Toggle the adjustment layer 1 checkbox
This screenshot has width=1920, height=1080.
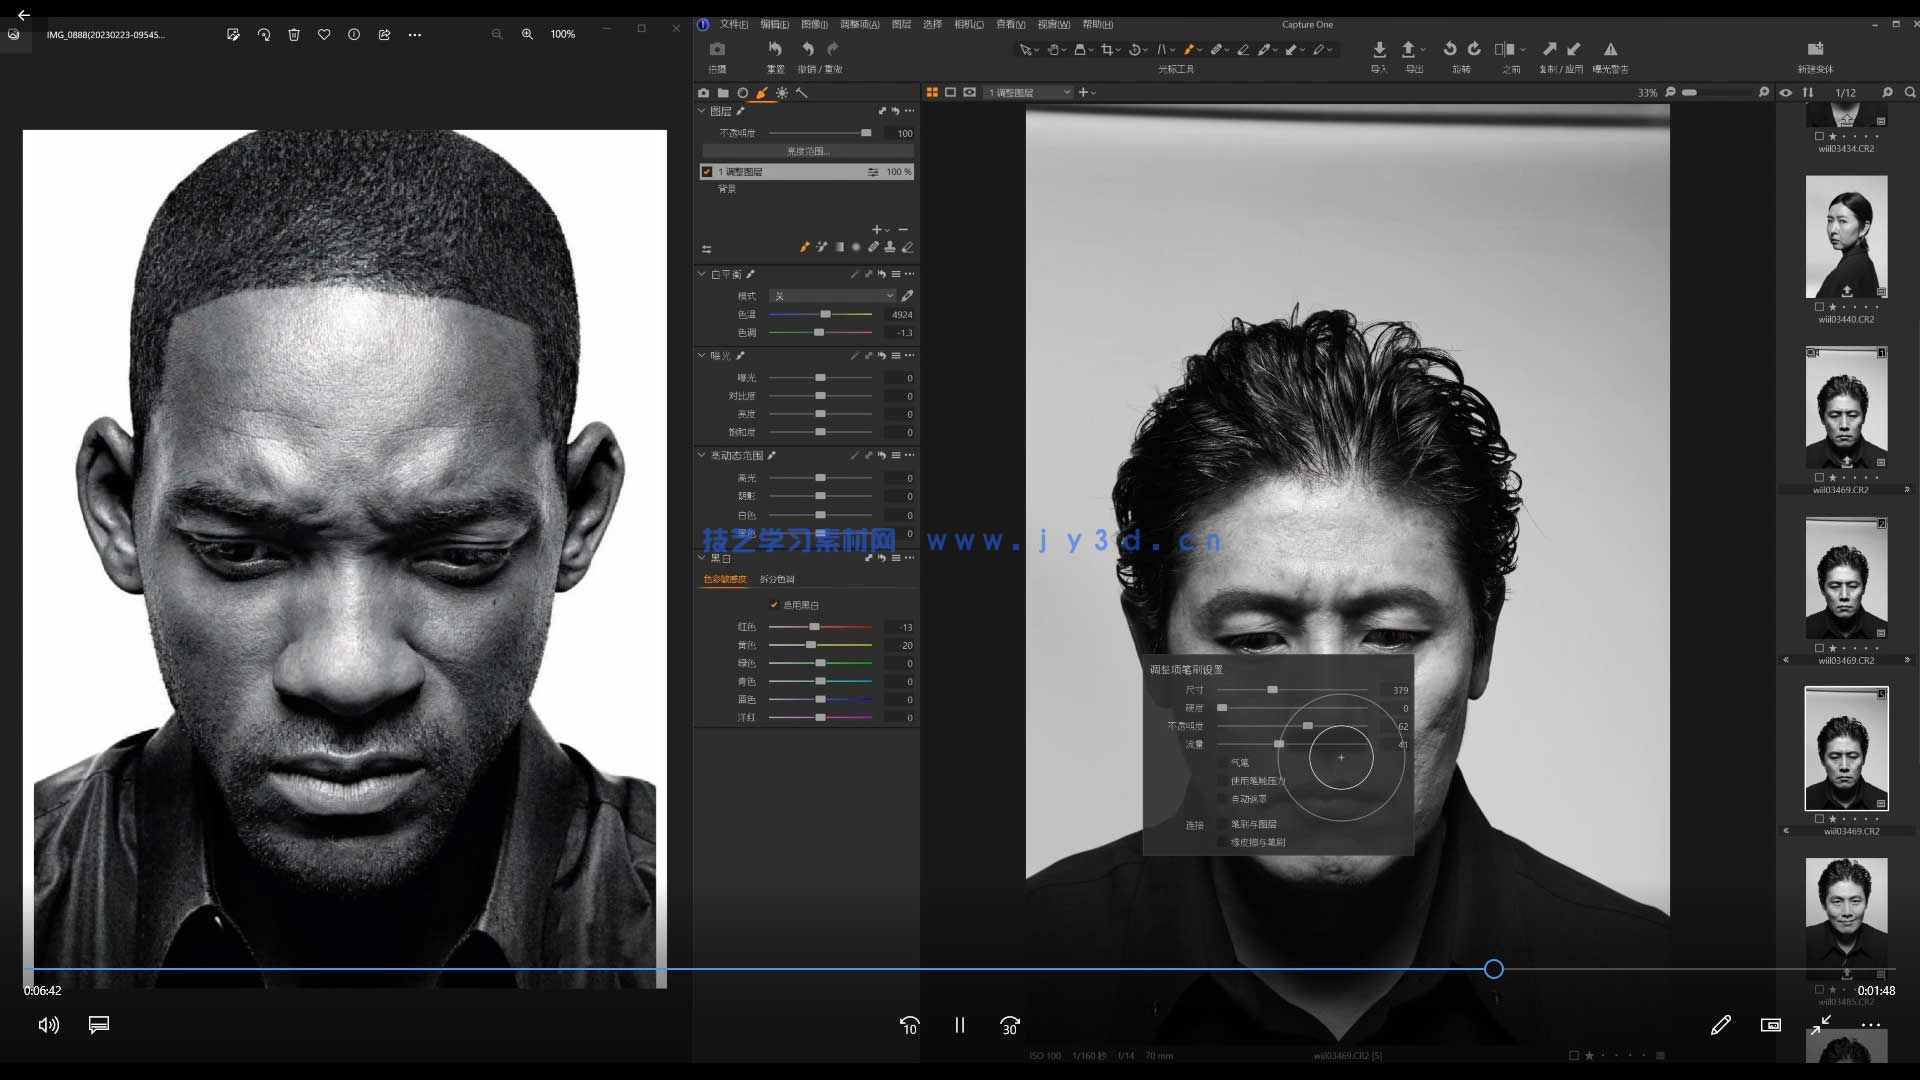tap(707, 172)
